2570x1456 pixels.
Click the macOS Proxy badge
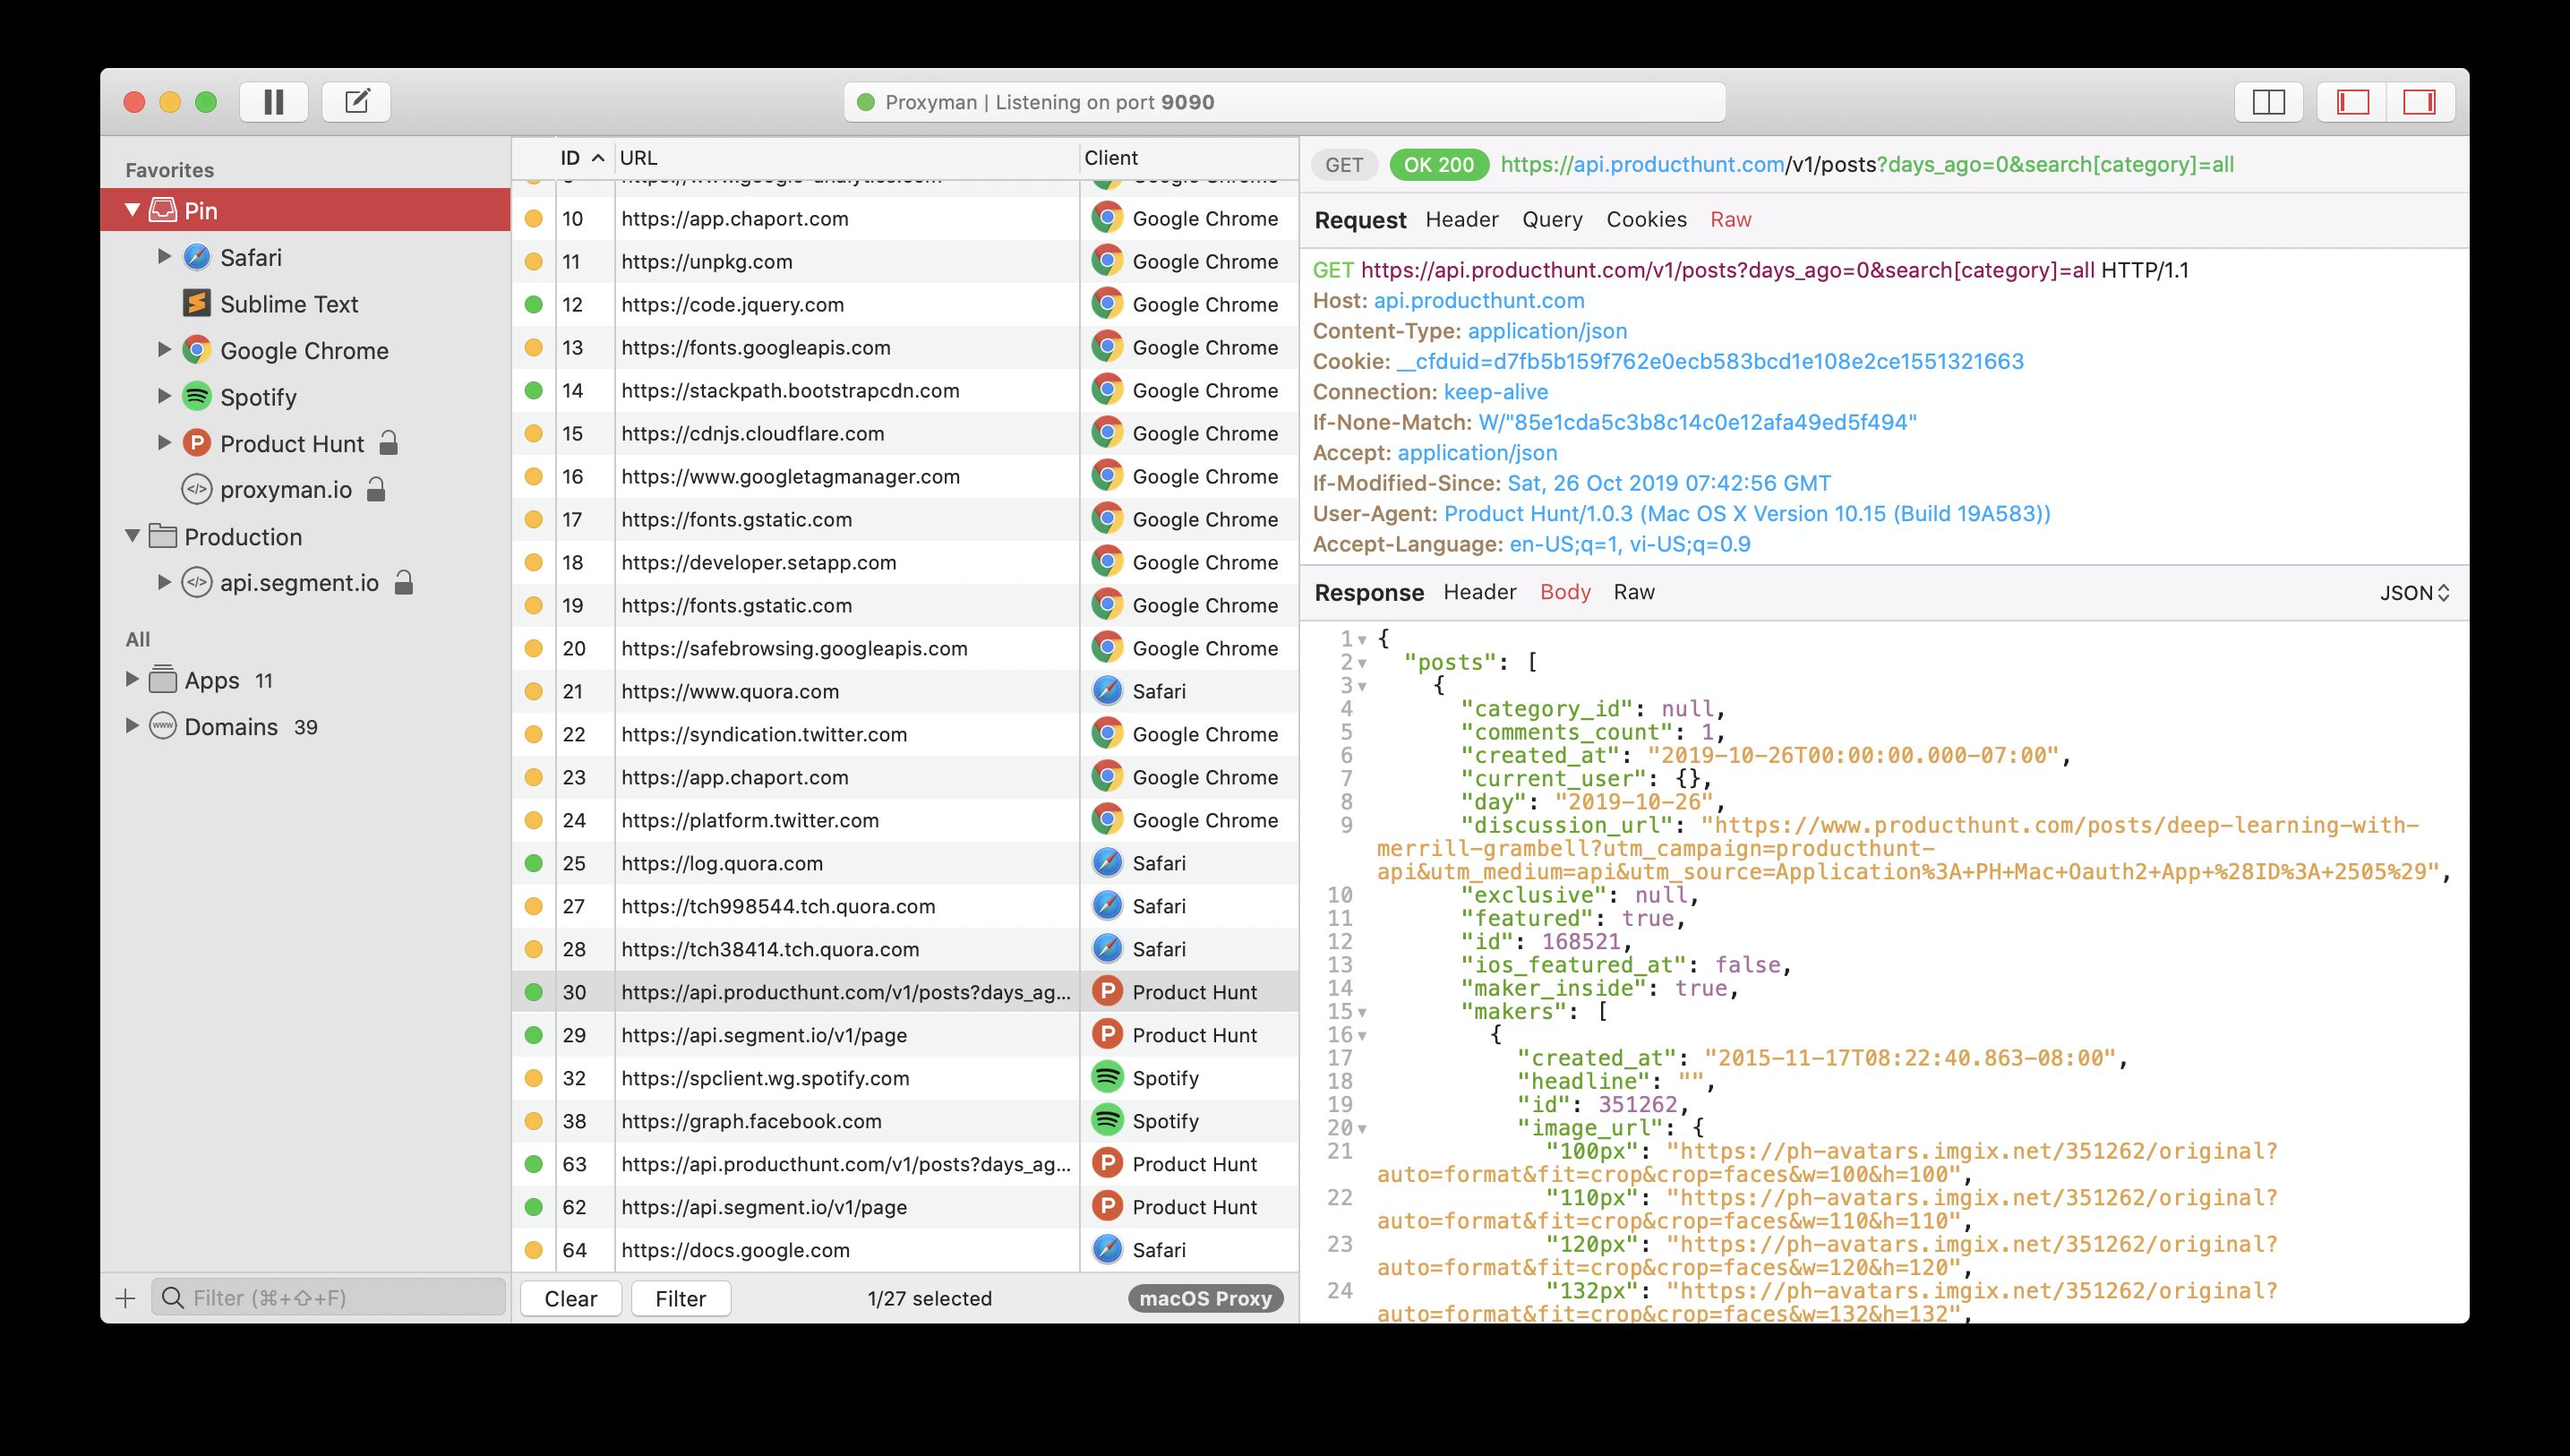coord(1205,1299)
